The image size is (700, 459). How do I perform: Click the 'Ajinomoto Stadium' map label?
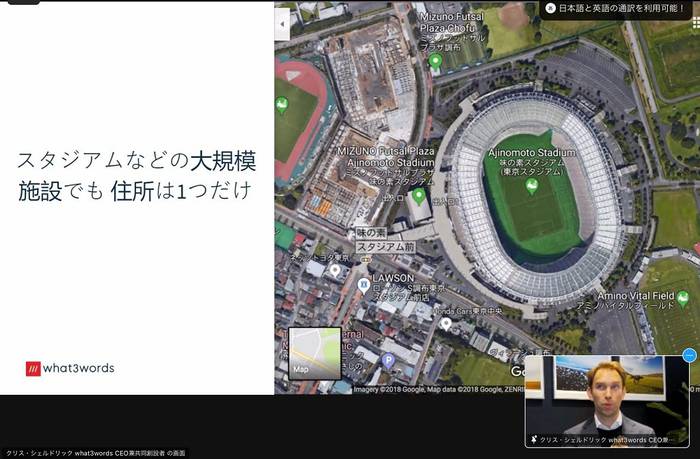(532, 153)
